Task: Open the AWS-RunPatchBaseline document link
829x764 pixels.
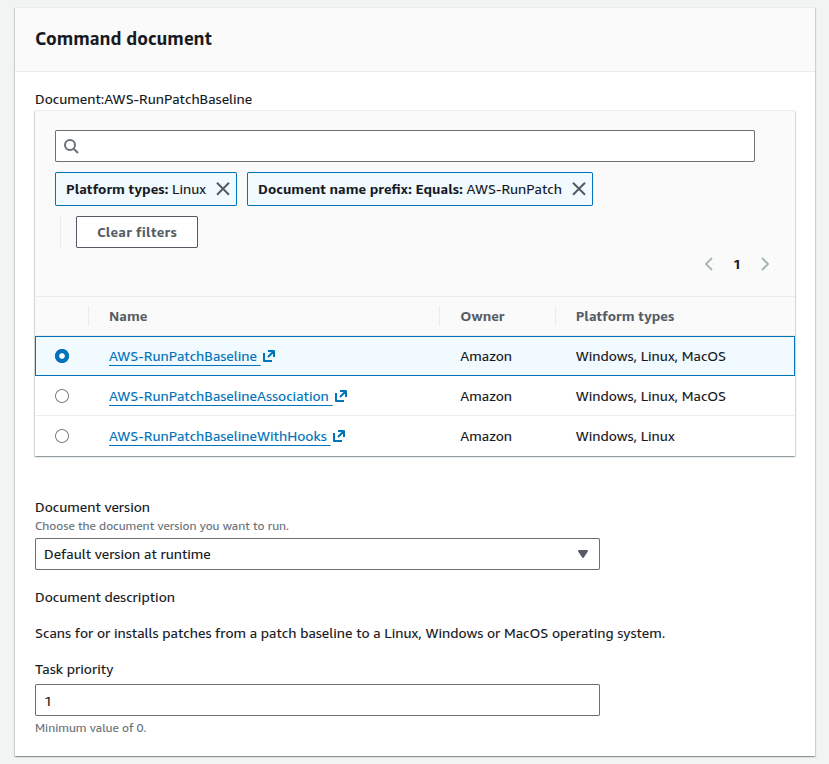Action: [183, 356]
